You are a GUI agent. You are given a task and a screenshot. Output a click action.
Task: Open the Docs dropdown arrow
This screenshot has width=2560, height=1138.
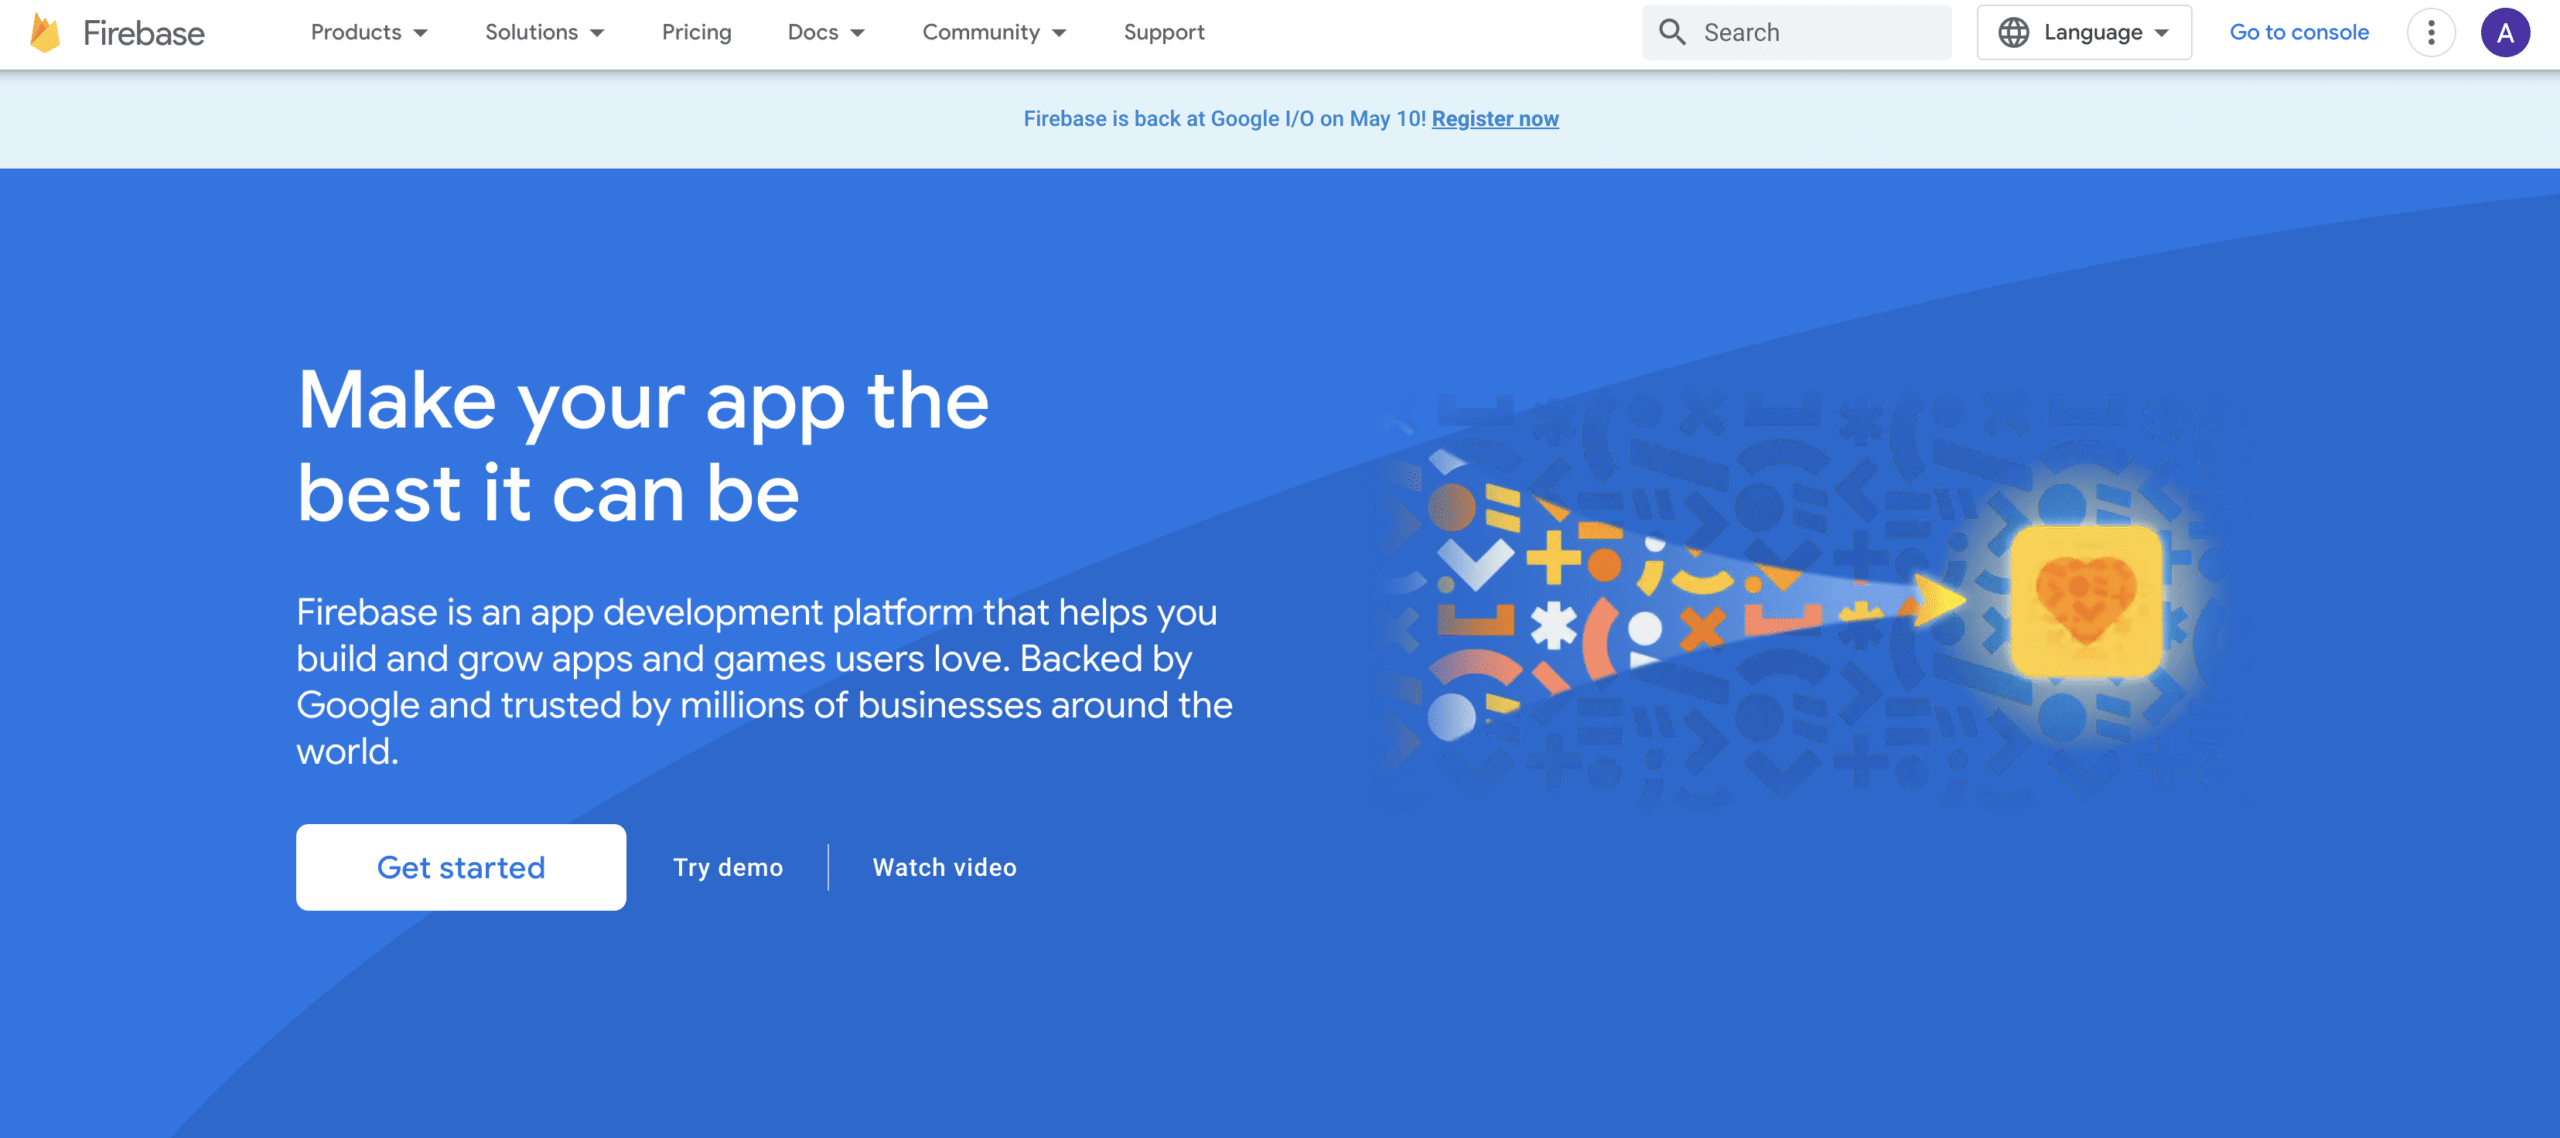pos(857,32)
